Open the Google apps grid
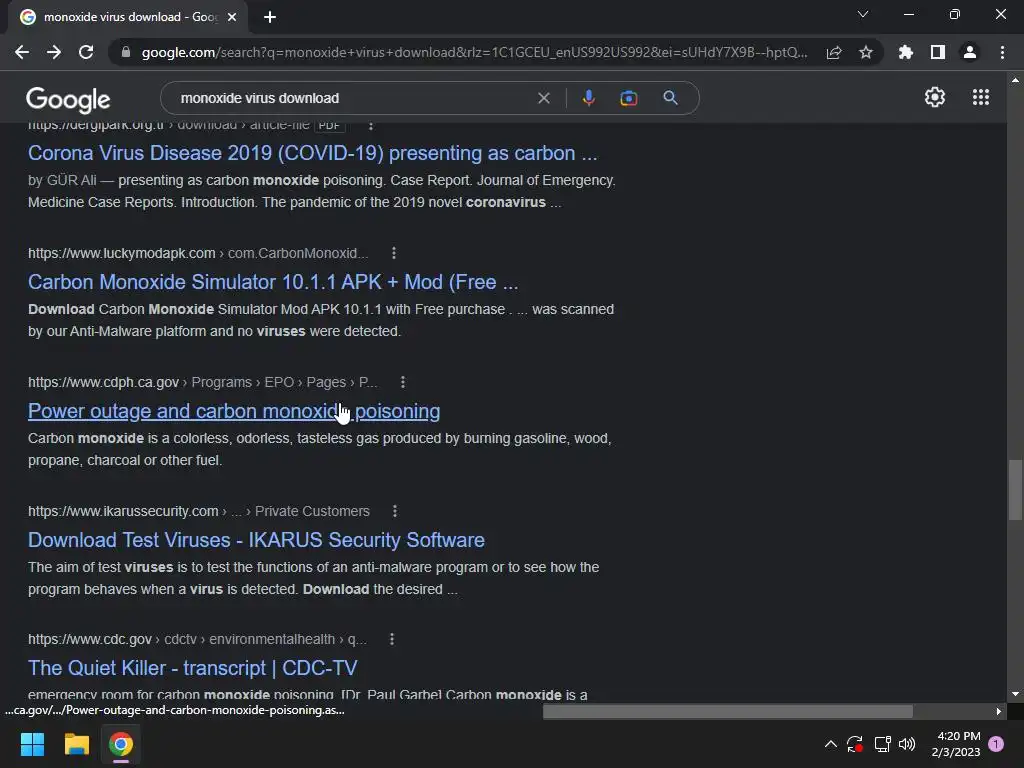The image size is (1024, 768). coord(981,97)
